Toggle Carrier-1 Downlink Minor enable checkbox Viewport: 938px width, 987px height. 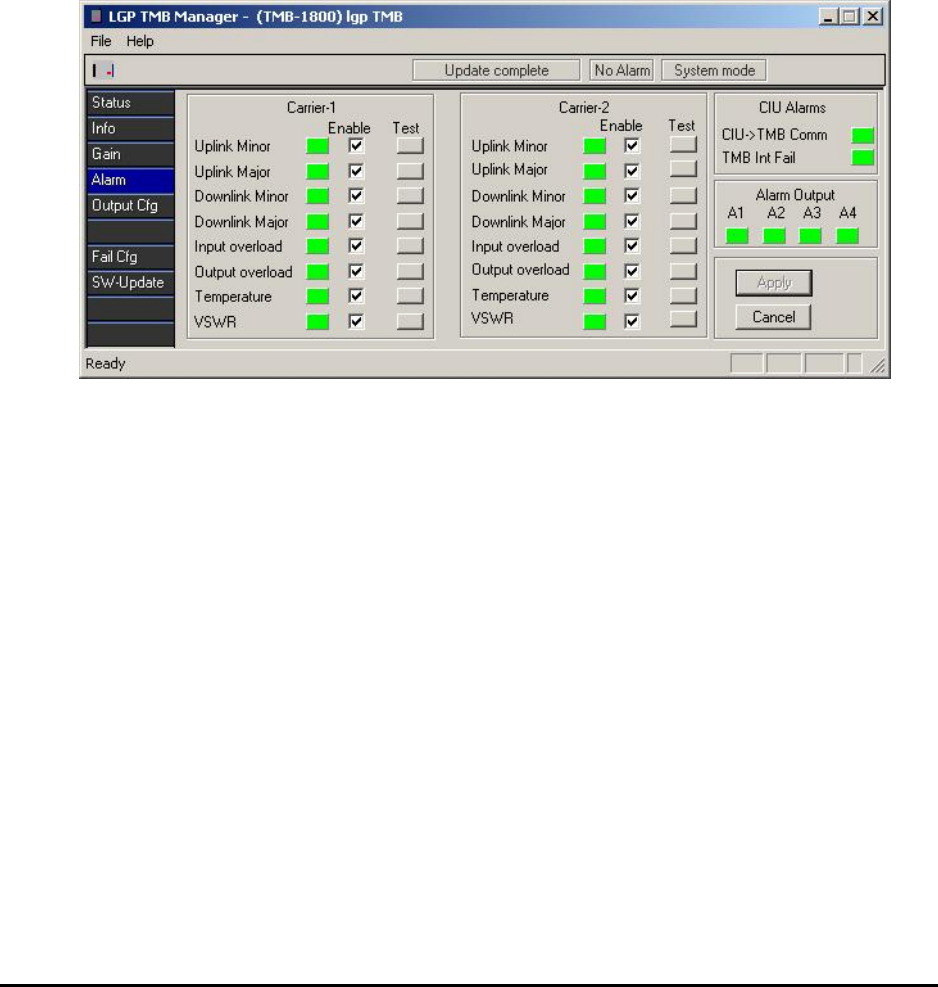pos(356,196)
